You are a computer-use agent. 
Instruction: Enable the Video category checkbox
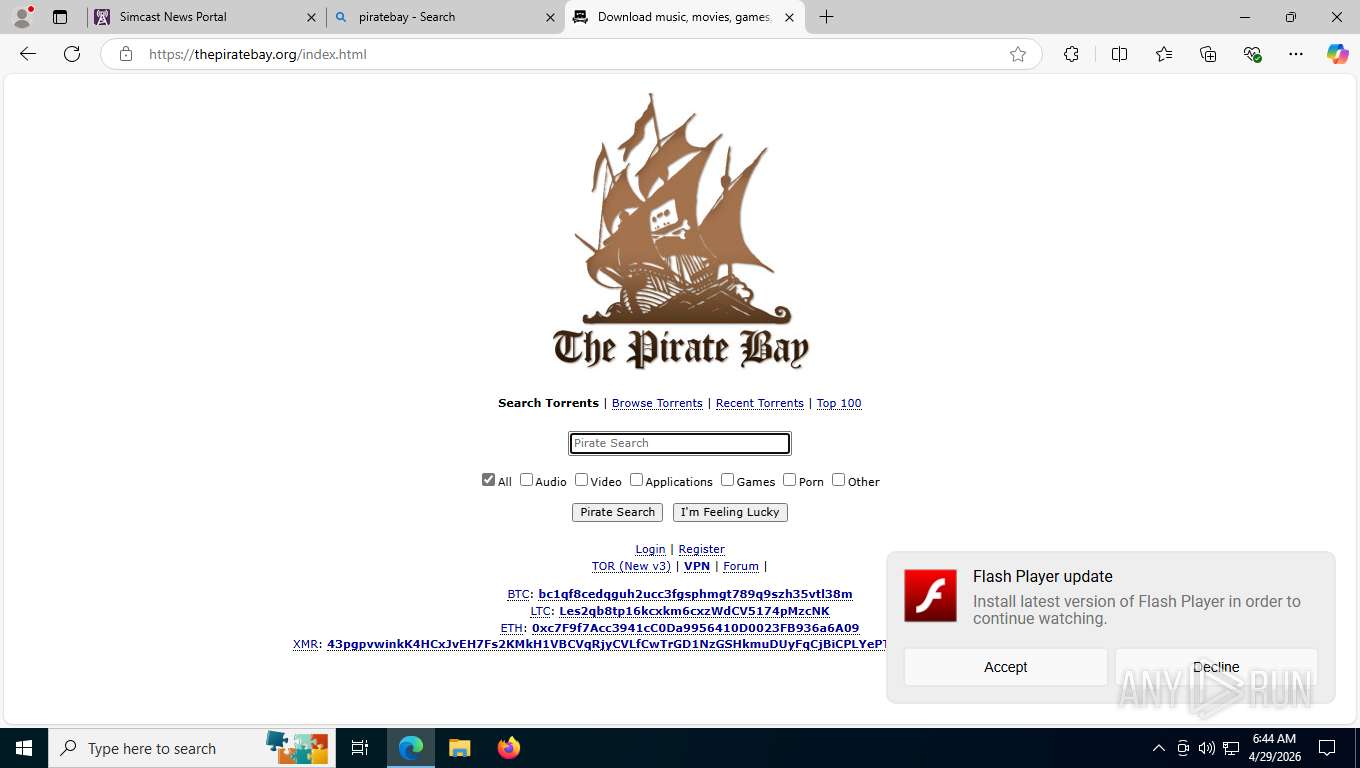(581, 480)
